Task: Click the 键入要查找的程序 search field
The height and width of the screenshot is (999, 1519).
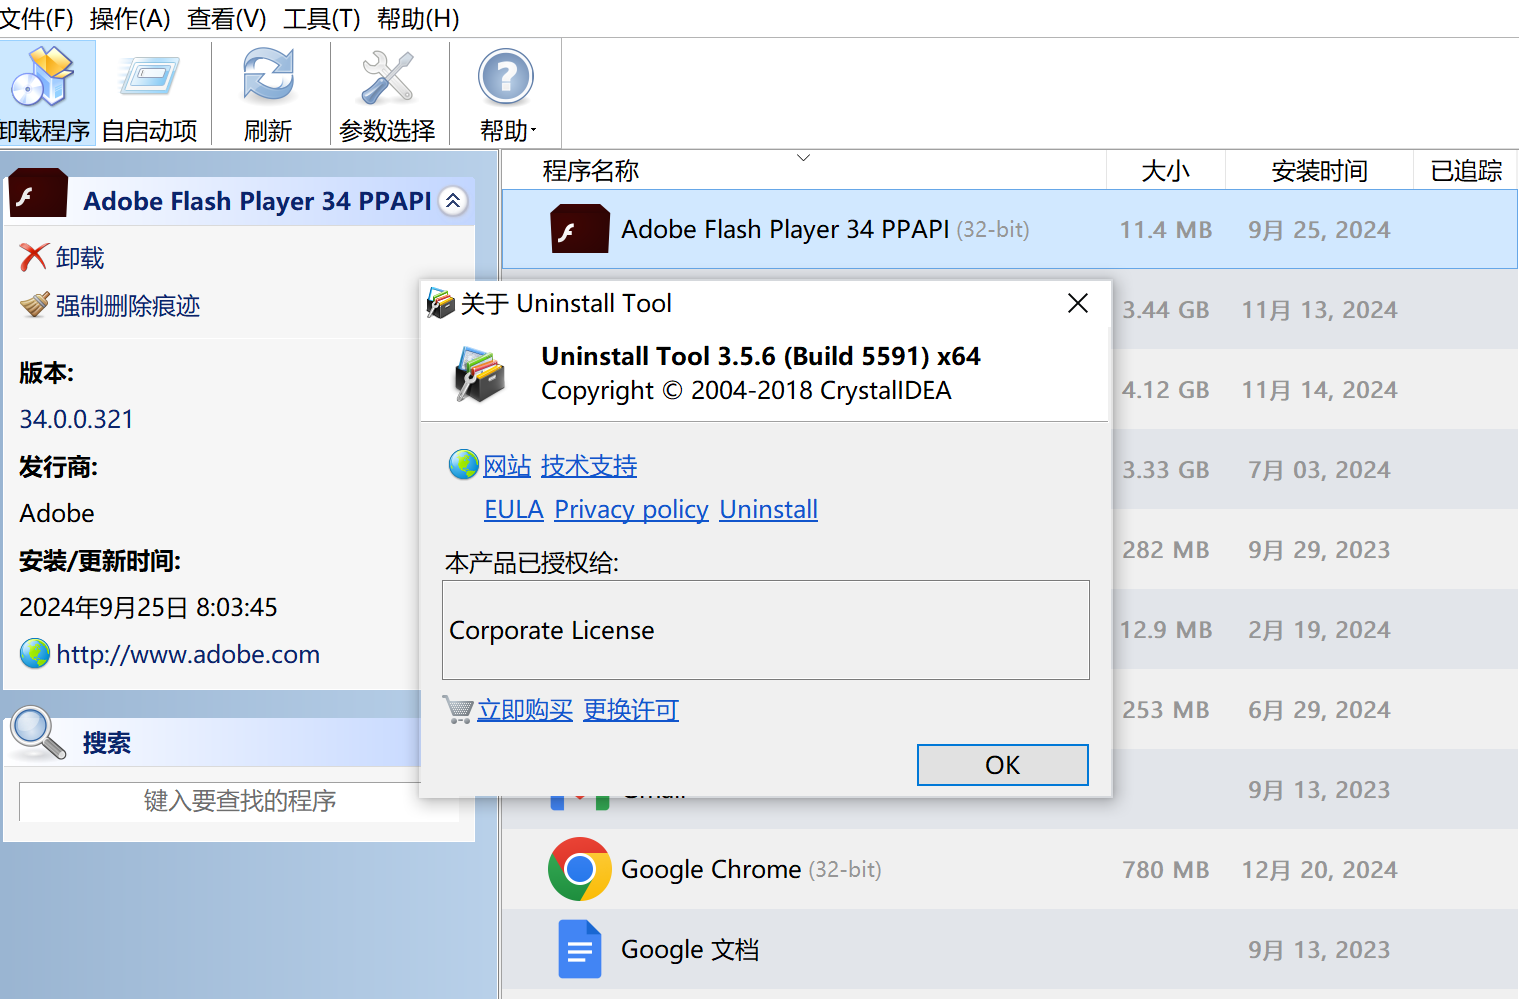Action: [x=239, y=801]
